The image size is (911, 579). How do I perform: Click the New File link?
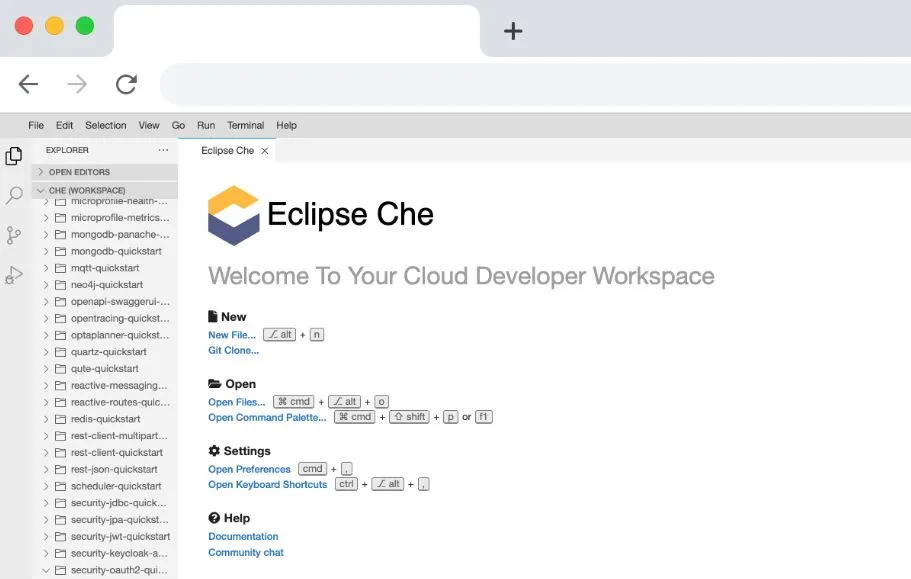point(231,335)
